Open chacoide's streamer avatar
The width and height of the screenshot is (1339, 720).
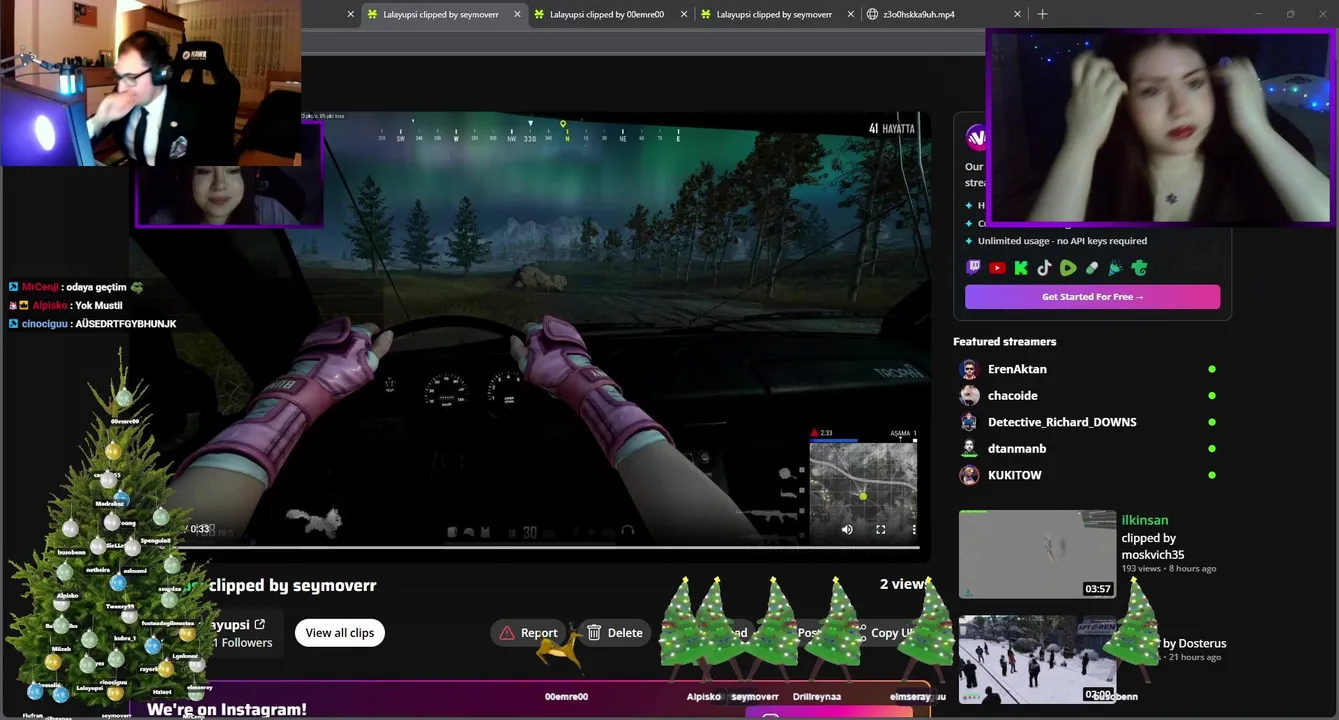[969, 396]
